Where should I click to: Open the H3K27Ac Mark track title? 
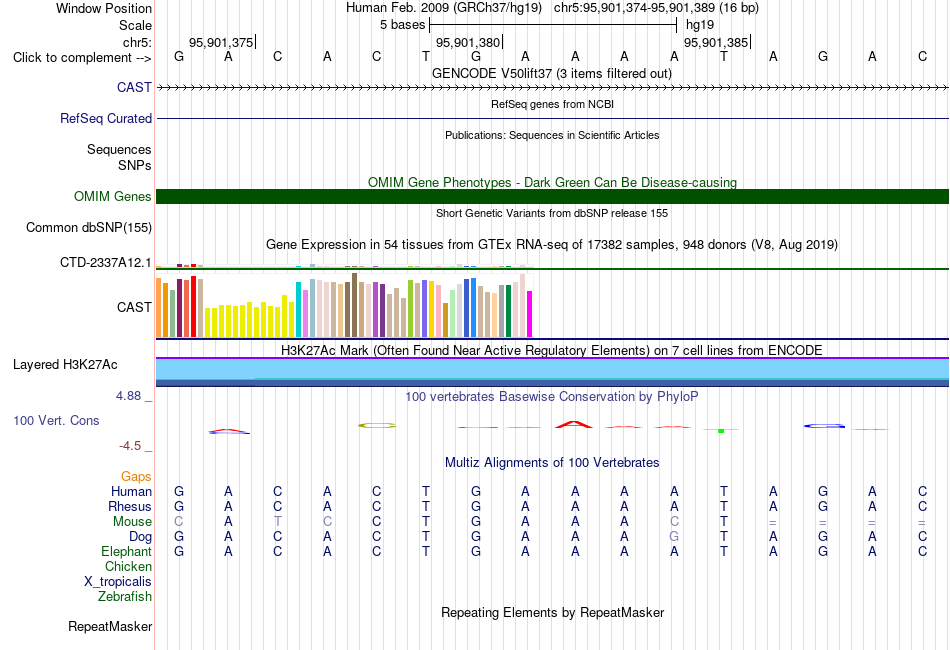coord(552,351)
